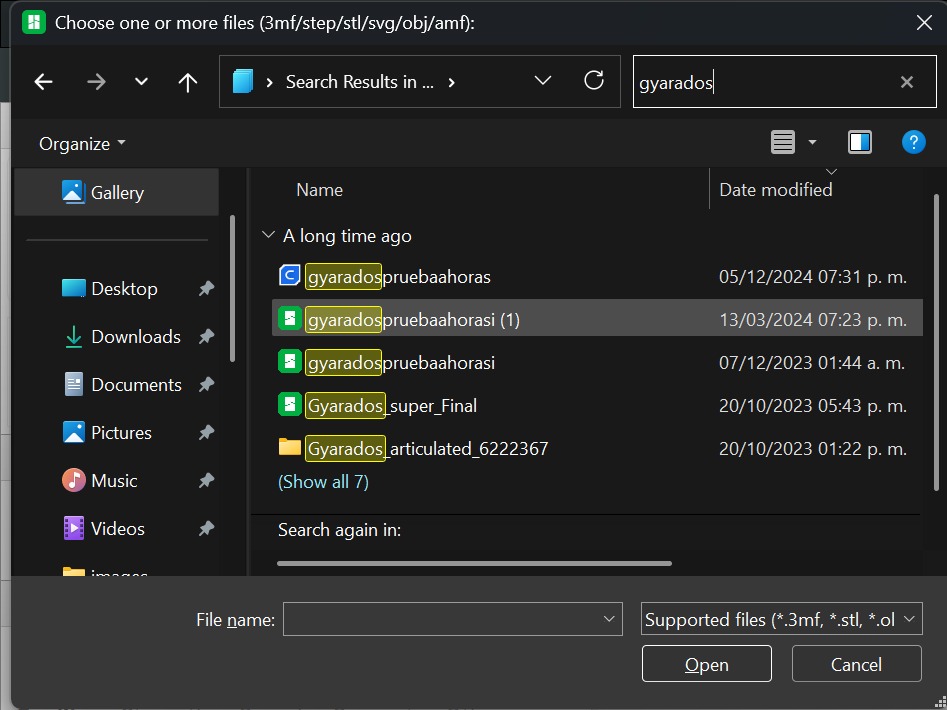The width and height of the screenshot is (947, 710).
Task: Navigate back using the left arrow
Action: click(43, 82)
